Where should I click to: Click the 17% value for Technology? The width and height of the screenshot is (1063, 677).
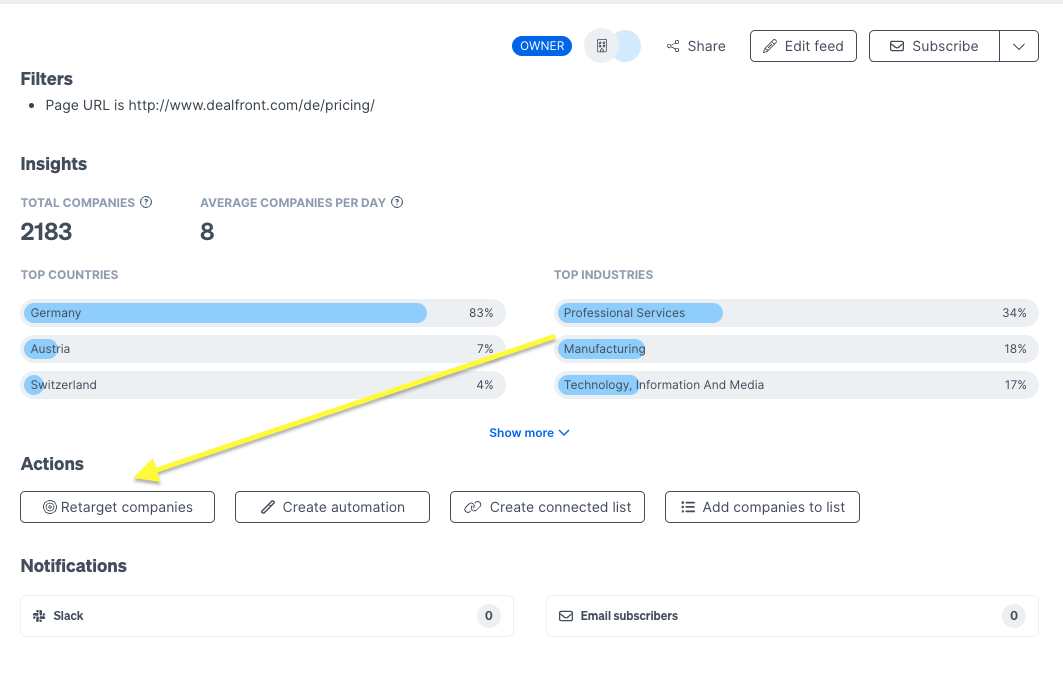coord(1015,385)
